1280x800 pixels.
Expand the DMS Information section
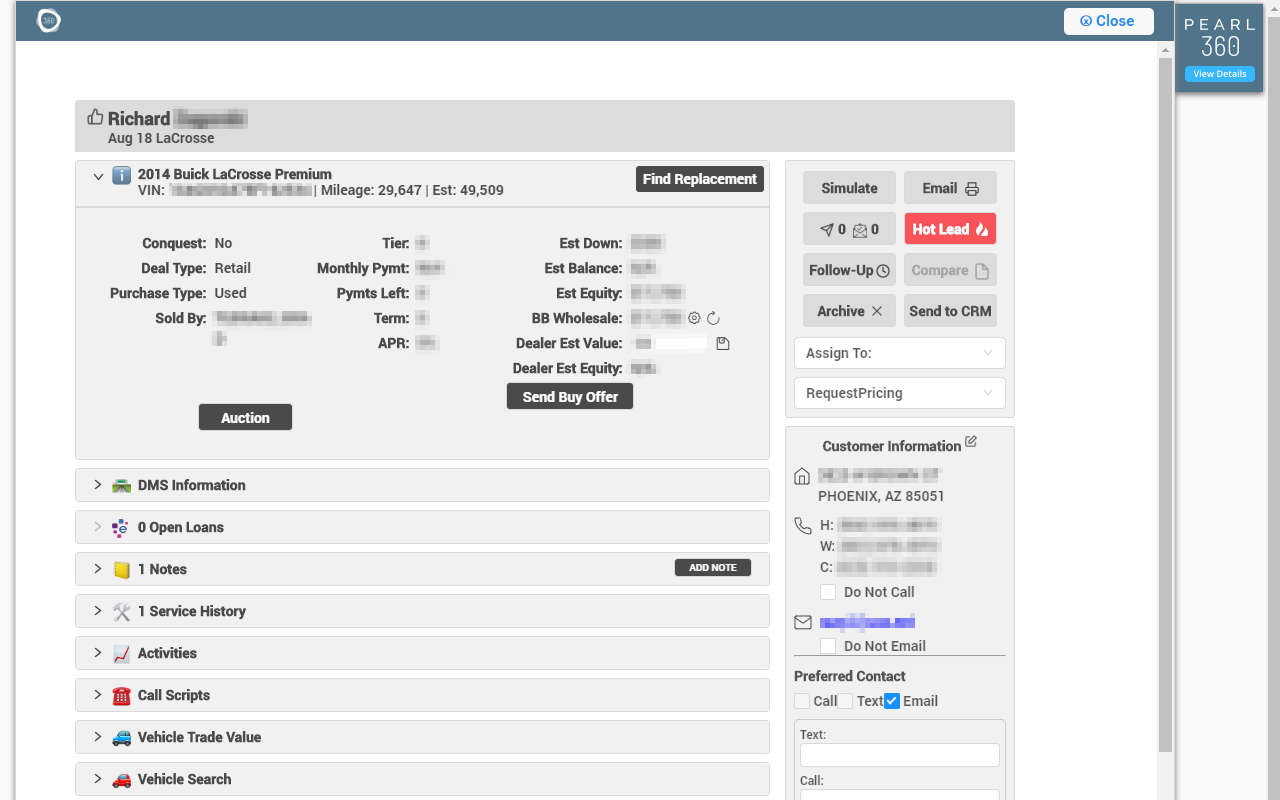pos(191,485)
